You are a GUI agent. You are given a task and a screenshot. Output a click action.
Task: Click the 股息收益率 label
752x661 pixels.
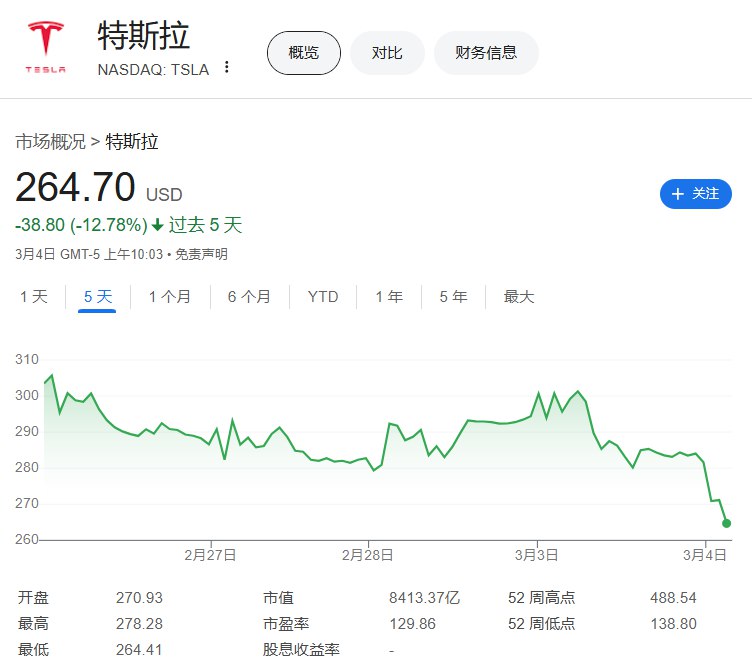(301, 649)
